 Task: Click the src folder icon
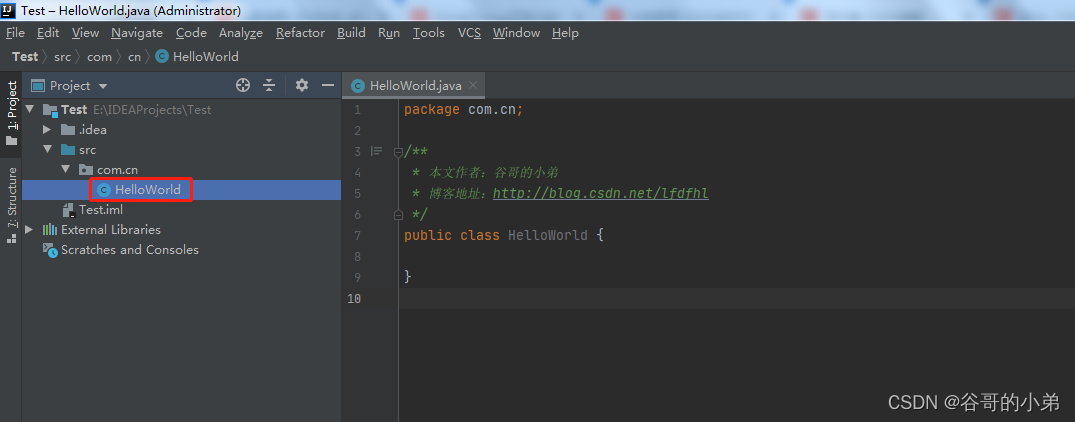pos(68,149)
